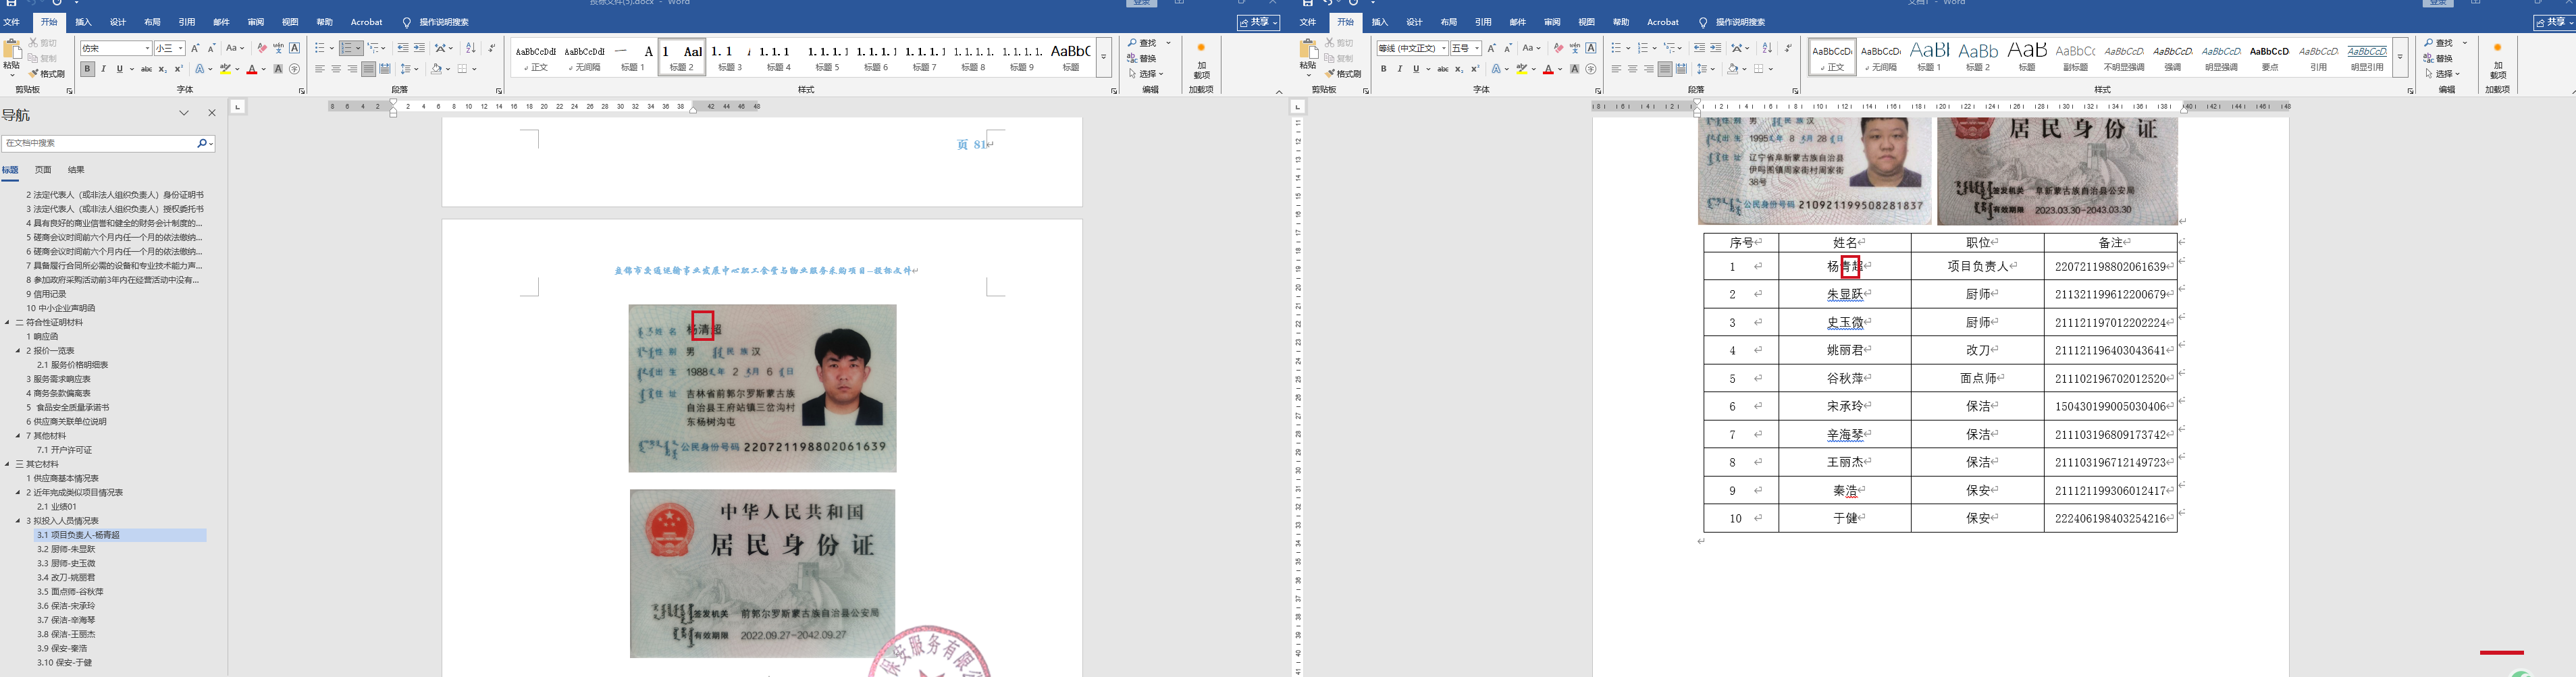Collapse 3 拟投入人员情况表 in navigation tree
The height and width of the screenshot is (677, 2576).
click(x=18, y=521)
